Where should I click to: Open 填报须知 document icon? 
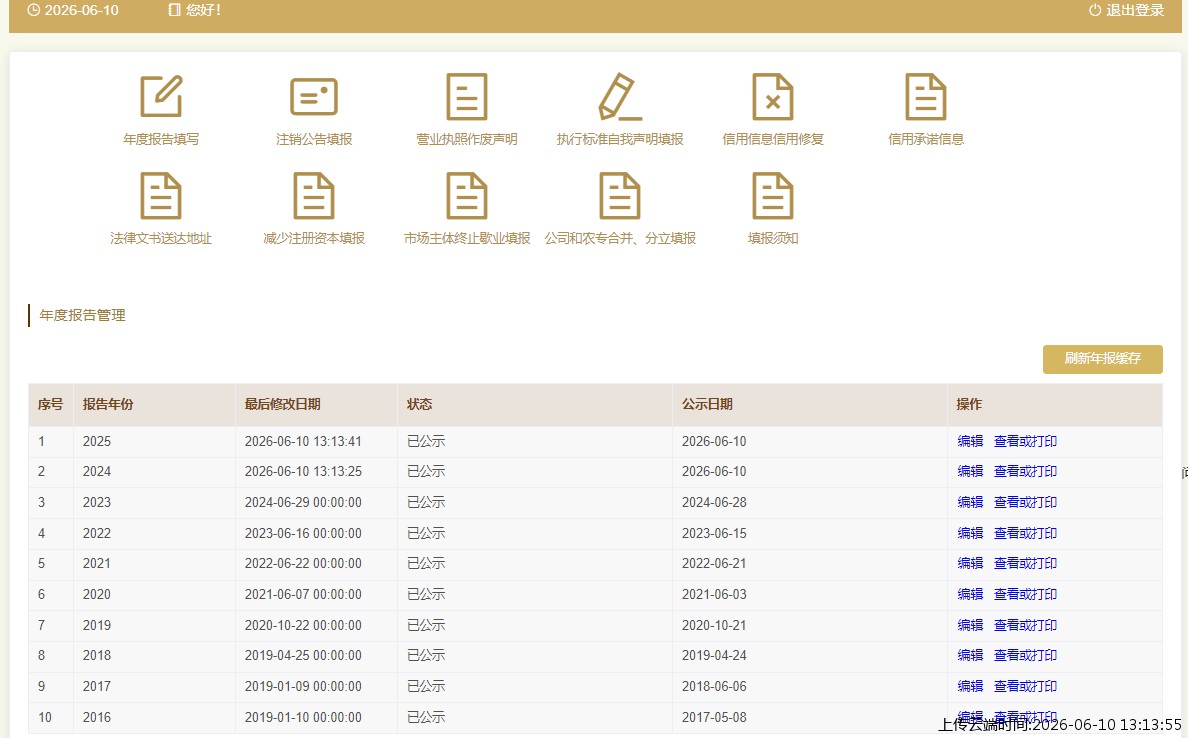click(773, 195)
